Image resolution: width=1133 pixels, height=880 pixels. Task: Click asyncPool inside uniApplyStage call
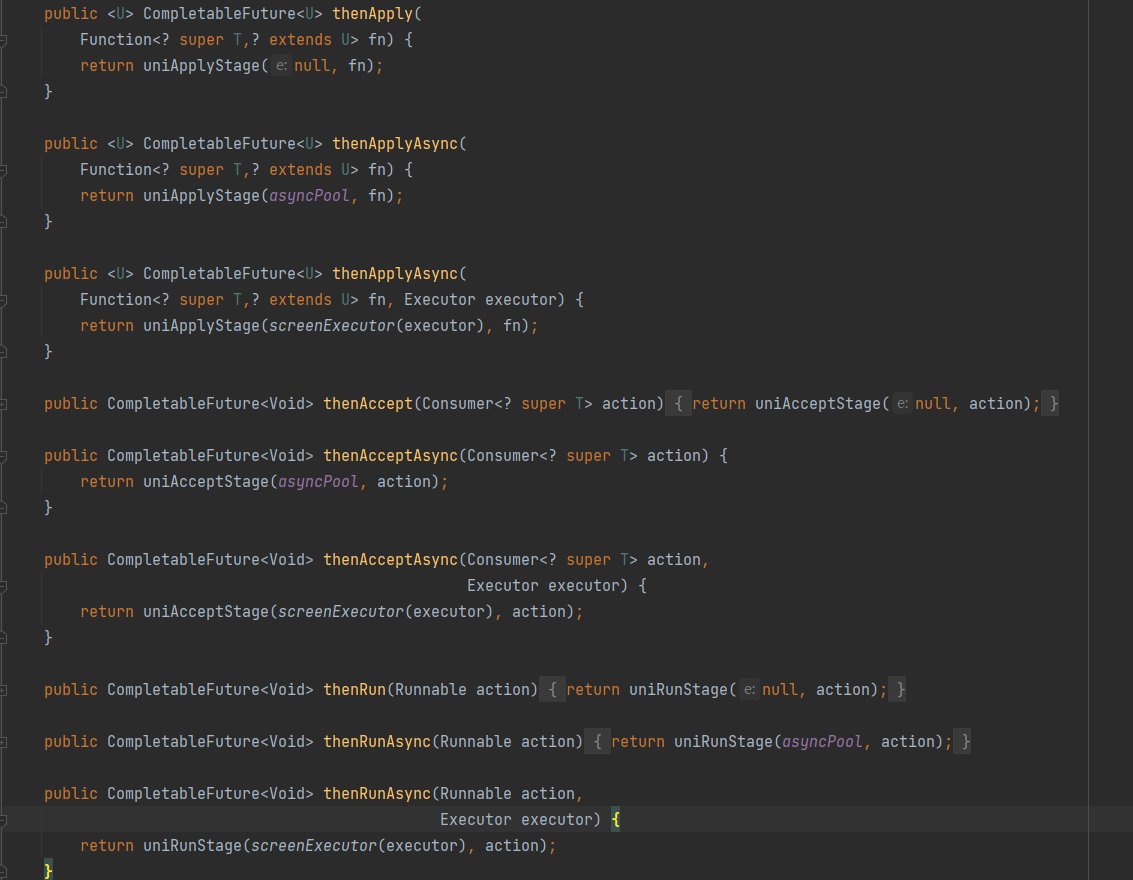[x=309, y=196]
